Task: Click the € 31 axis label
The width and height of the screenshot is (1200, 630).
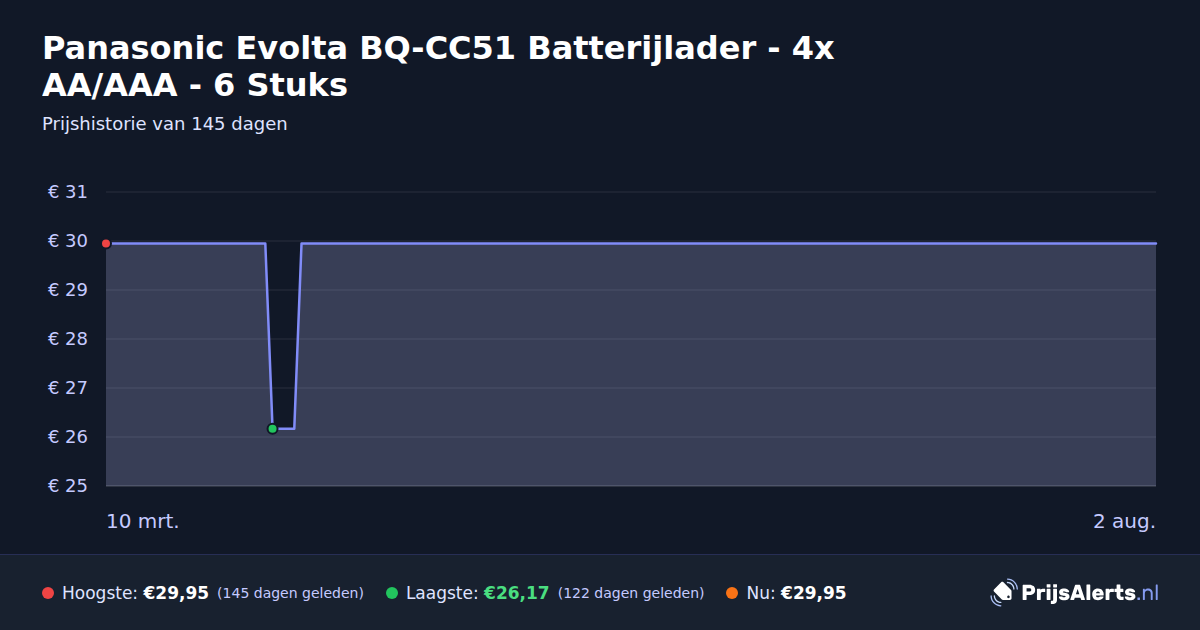Action: coord(68,192)
